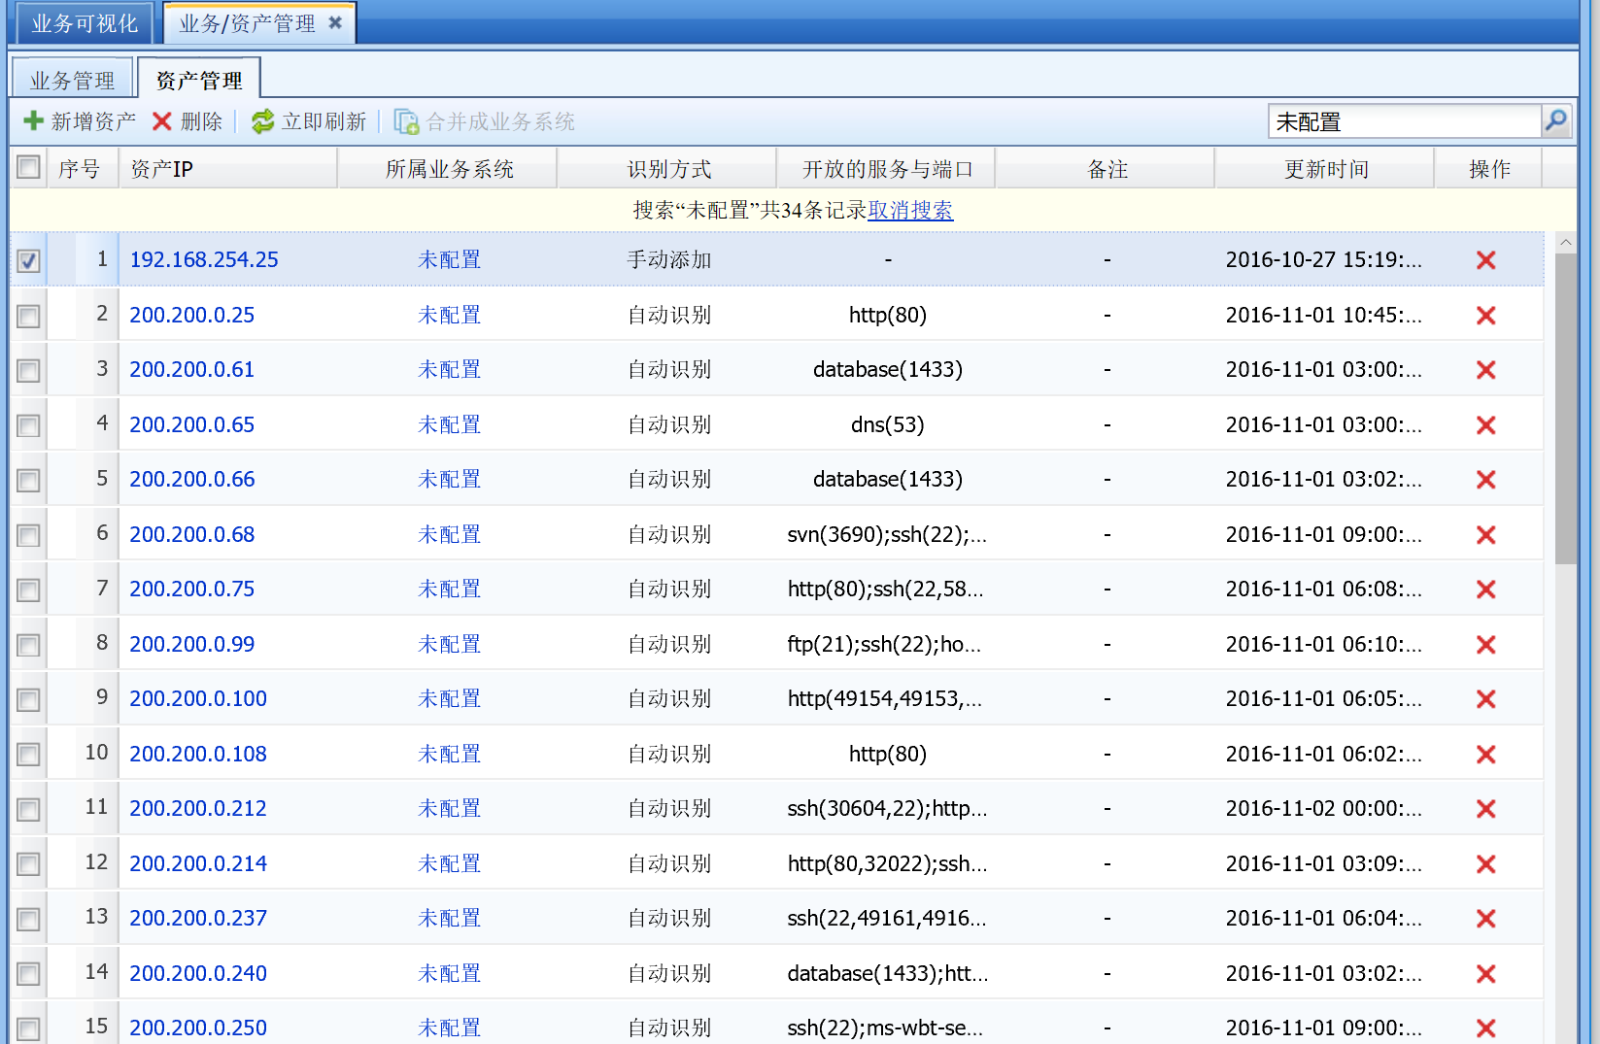Click 未配置 link for 200.200.0.68

pyautogui.click(x=449, y=535)
